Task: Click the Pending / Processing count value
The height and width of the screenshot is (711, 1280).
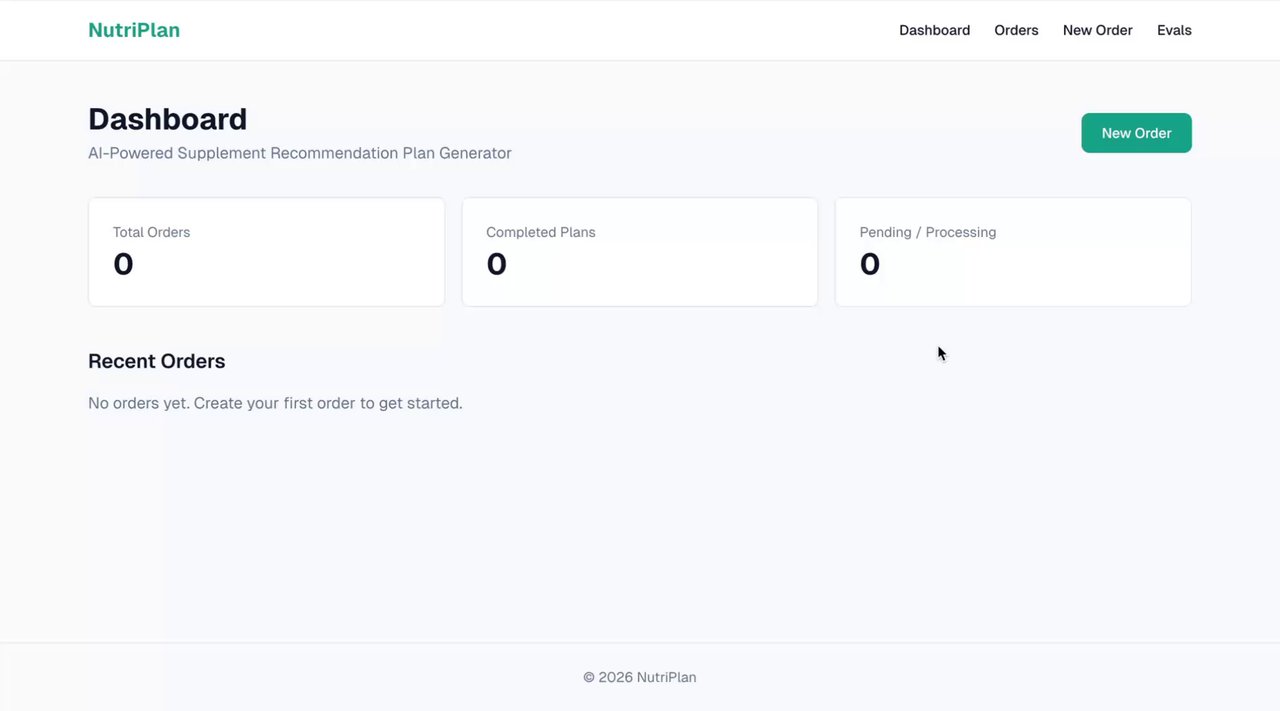Action: [869, 264]
